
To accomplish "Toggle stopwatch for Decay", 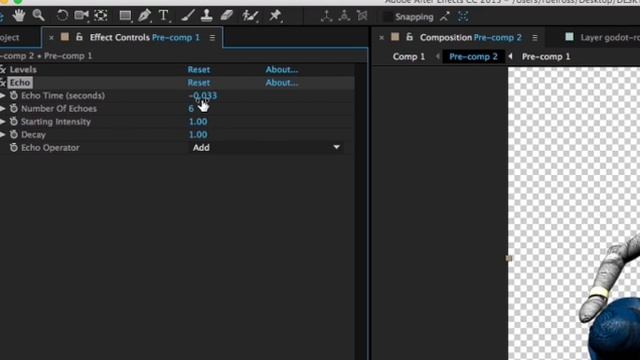I will pos(14,134).
